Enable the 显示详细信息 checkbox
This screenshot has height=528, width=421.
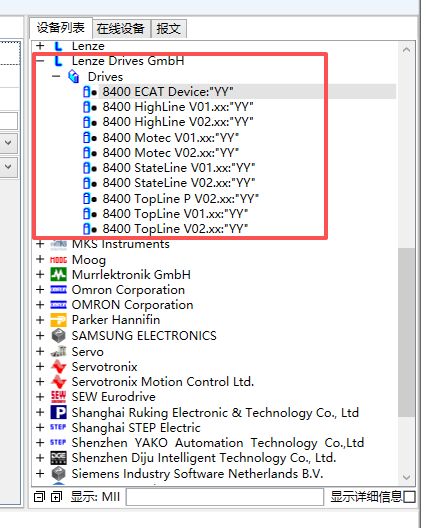click(410, 497)
